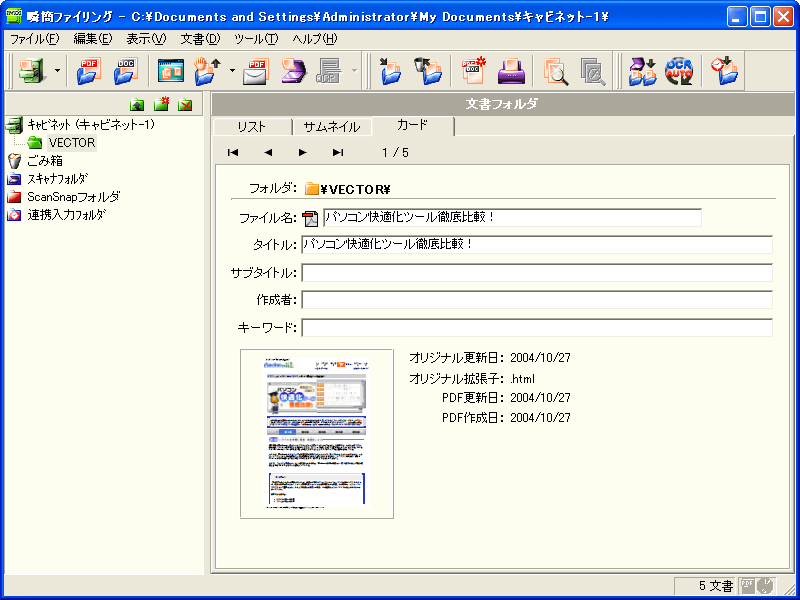Viewport: 800px width, 600px height.
Task: Open the ツール(T) menu
Action: (x=256, y=39)
